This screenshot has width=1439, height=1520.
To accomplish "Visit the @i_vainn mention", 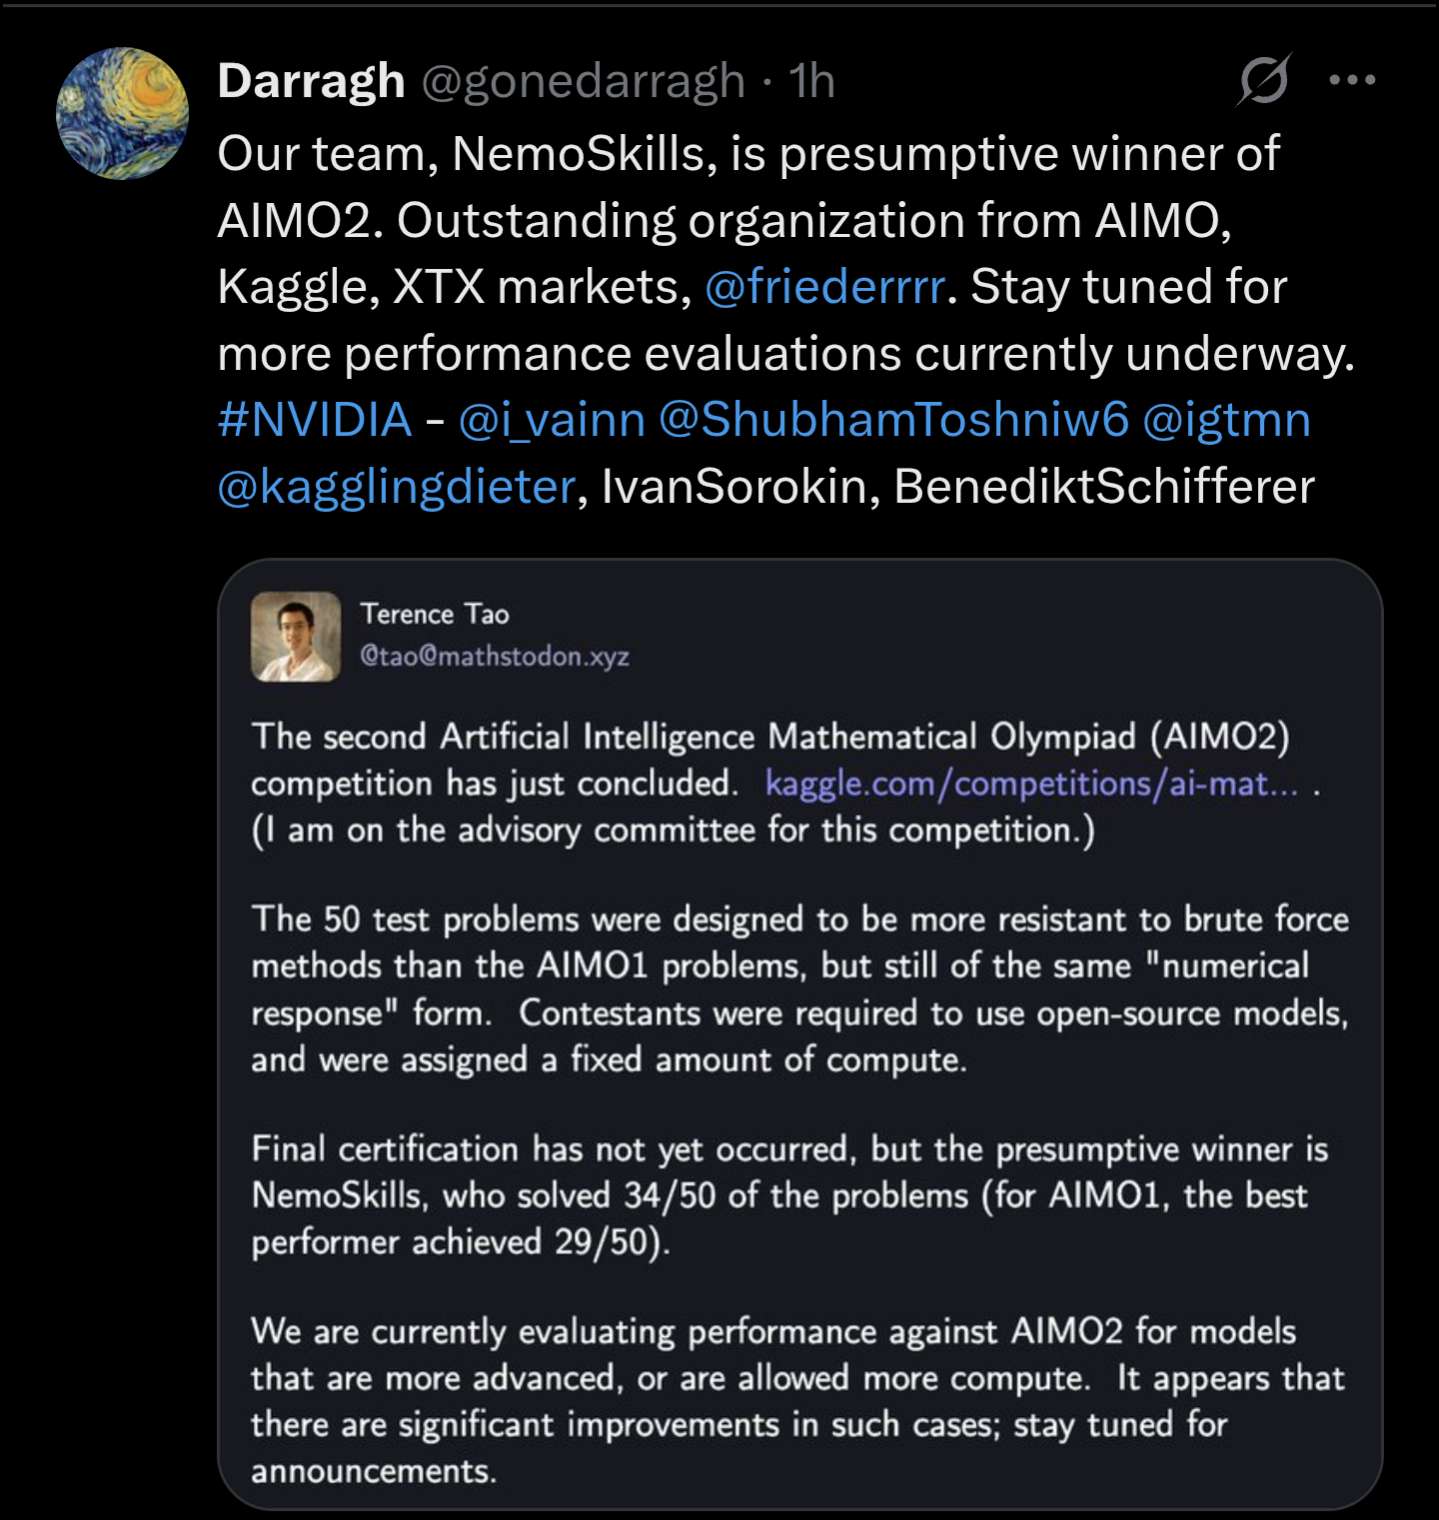I will tap(552, 420).
